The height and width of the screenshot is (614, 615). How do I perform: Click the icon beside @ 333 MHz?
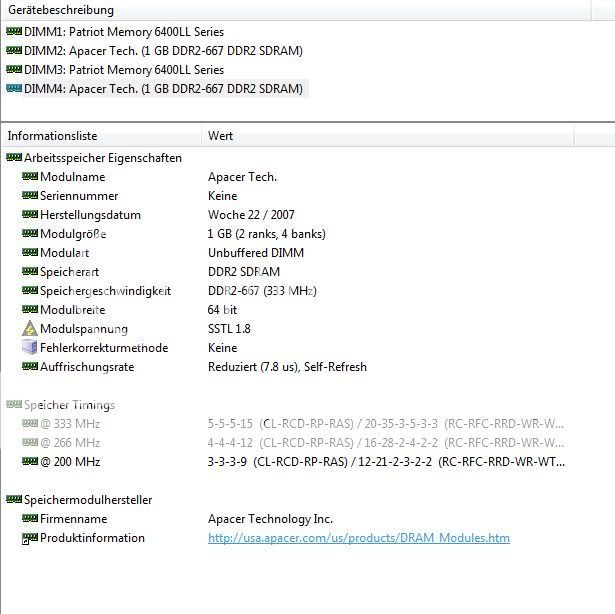point(30,423)
